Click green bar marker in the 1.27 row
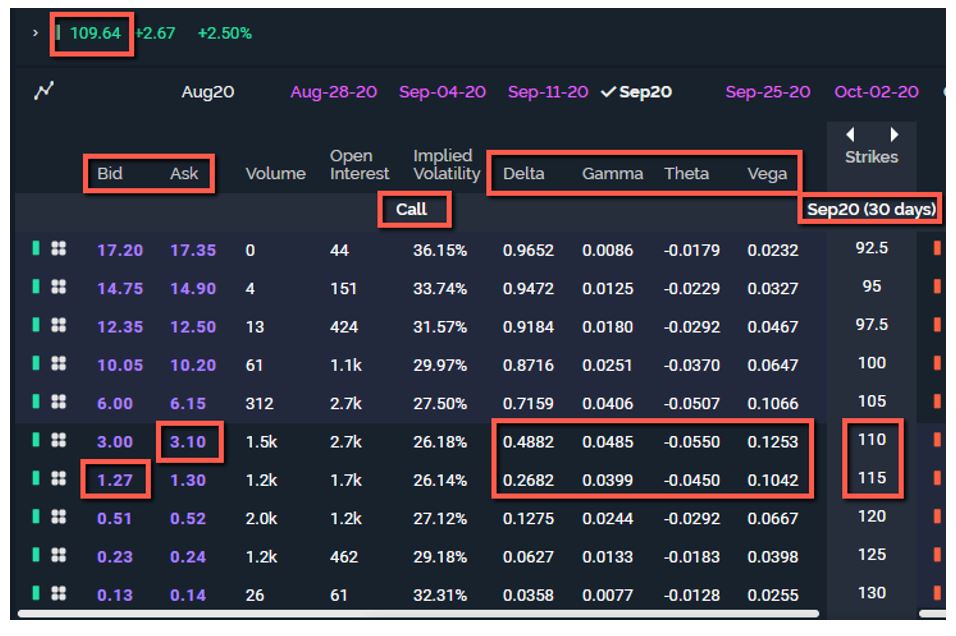The height and width of the screenshot is (636, 956). click(x=36, y=478)
